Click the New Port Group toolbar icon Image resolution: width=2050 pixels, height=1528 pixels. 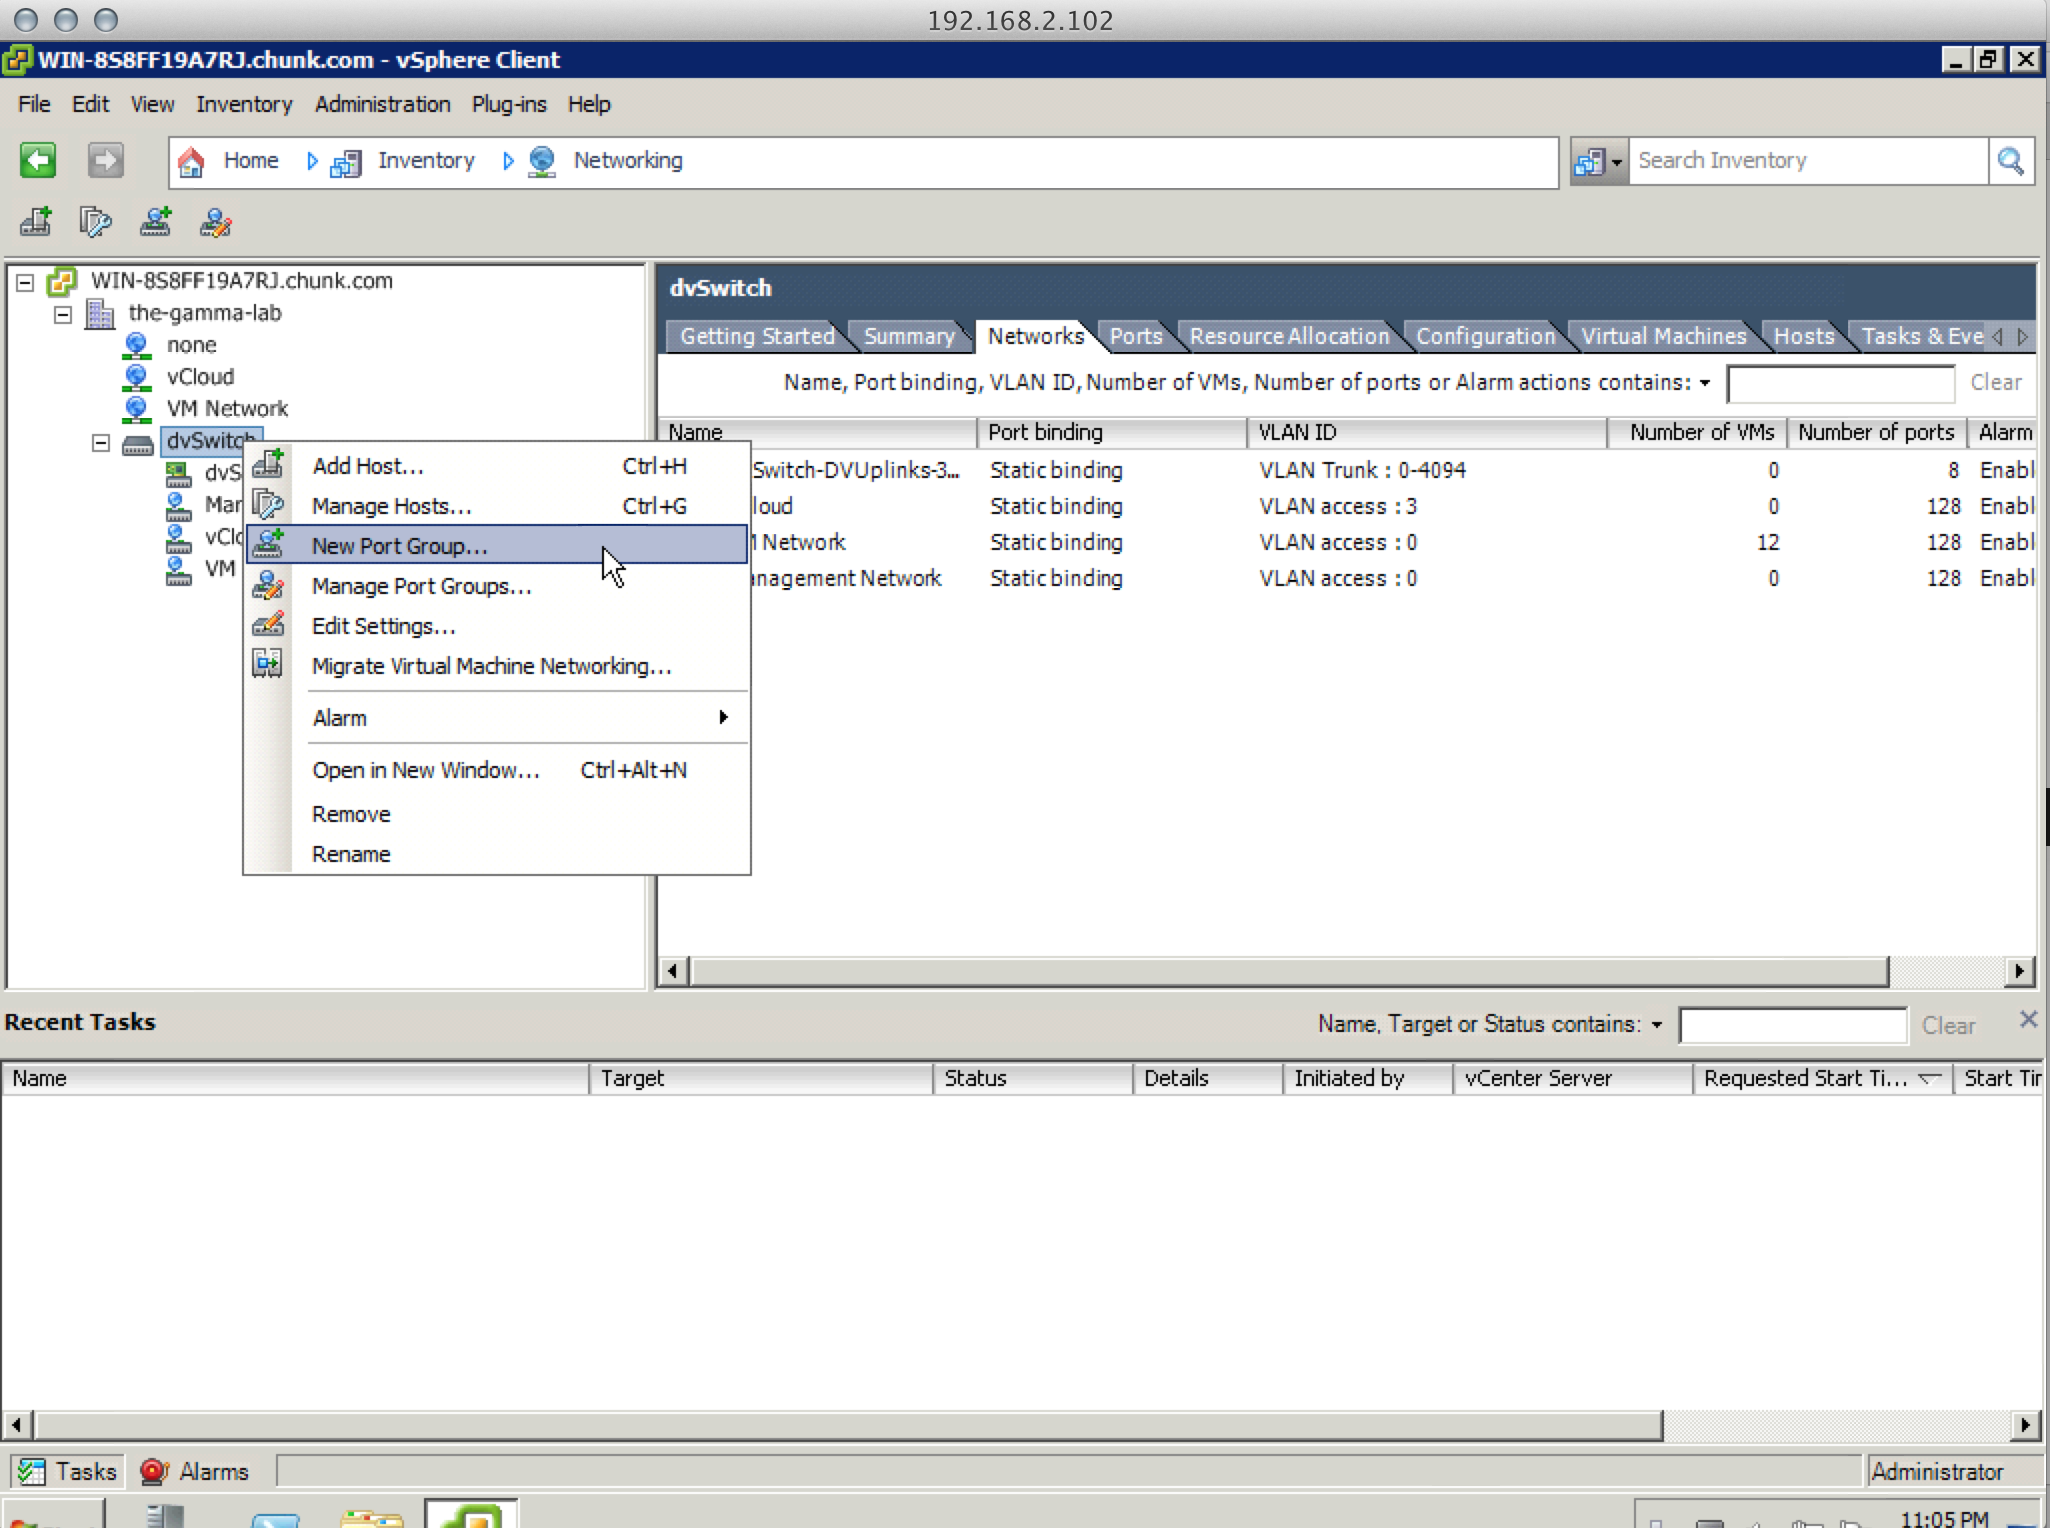(x=155, y=221)
